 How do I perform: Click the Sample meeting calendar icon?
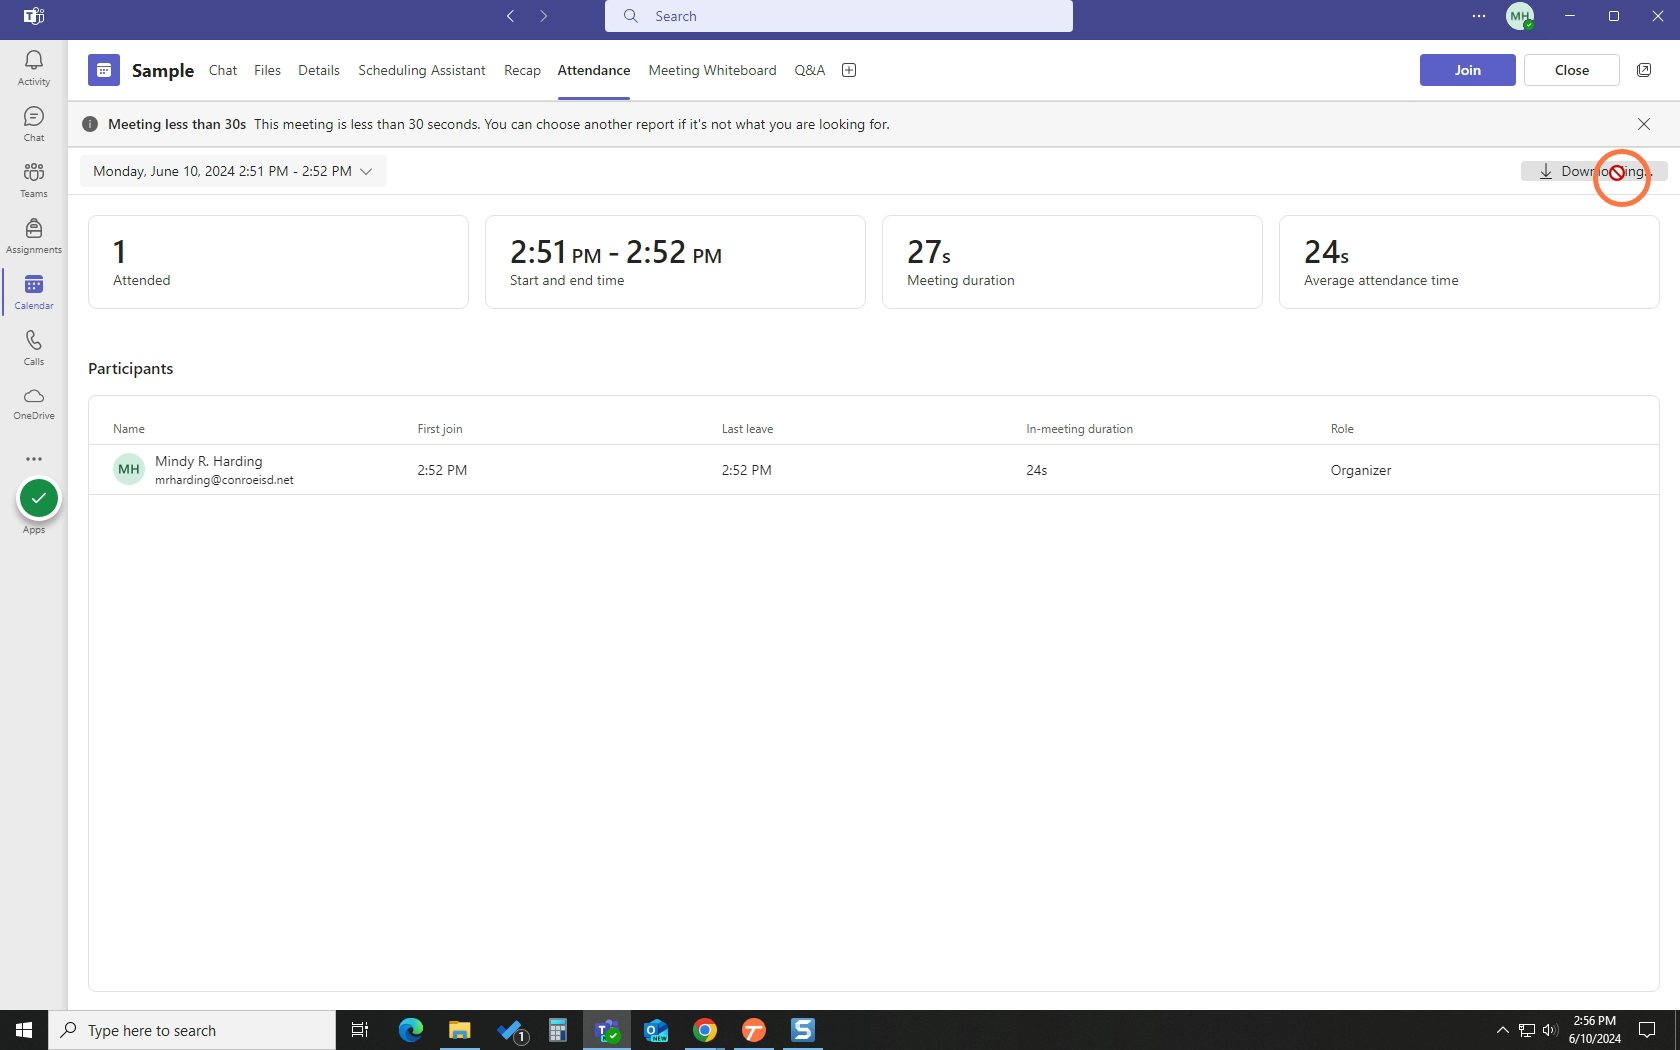tap(104, 70)
